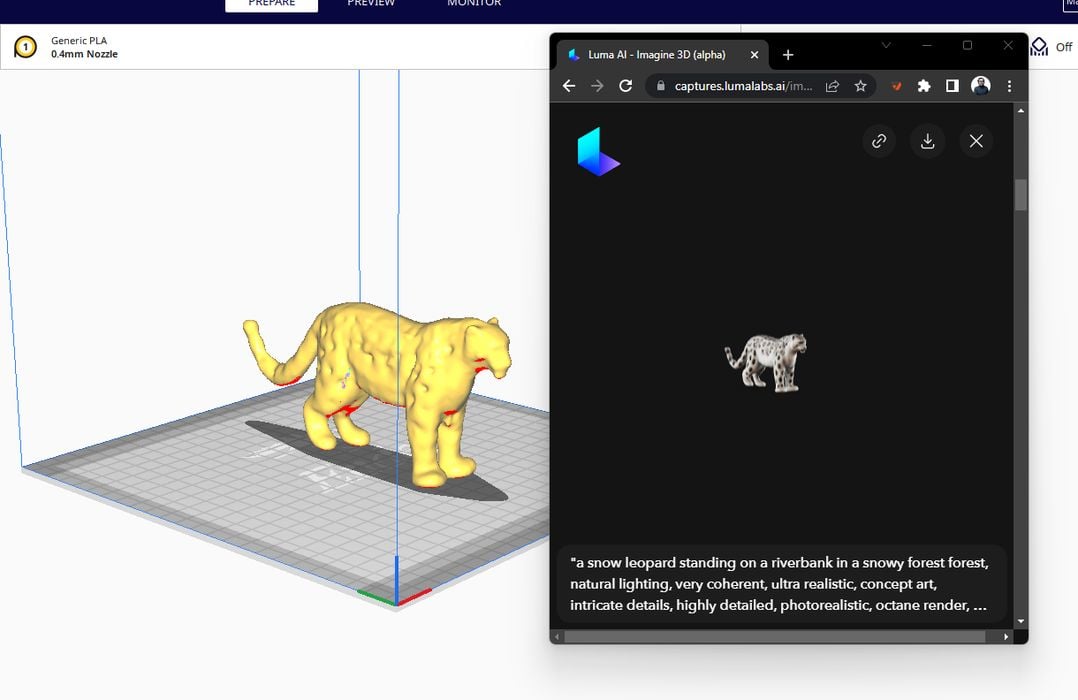The image size is (1078, 700).
Task: Click the copy link icon in Luma
Action: tap(879, 141)
